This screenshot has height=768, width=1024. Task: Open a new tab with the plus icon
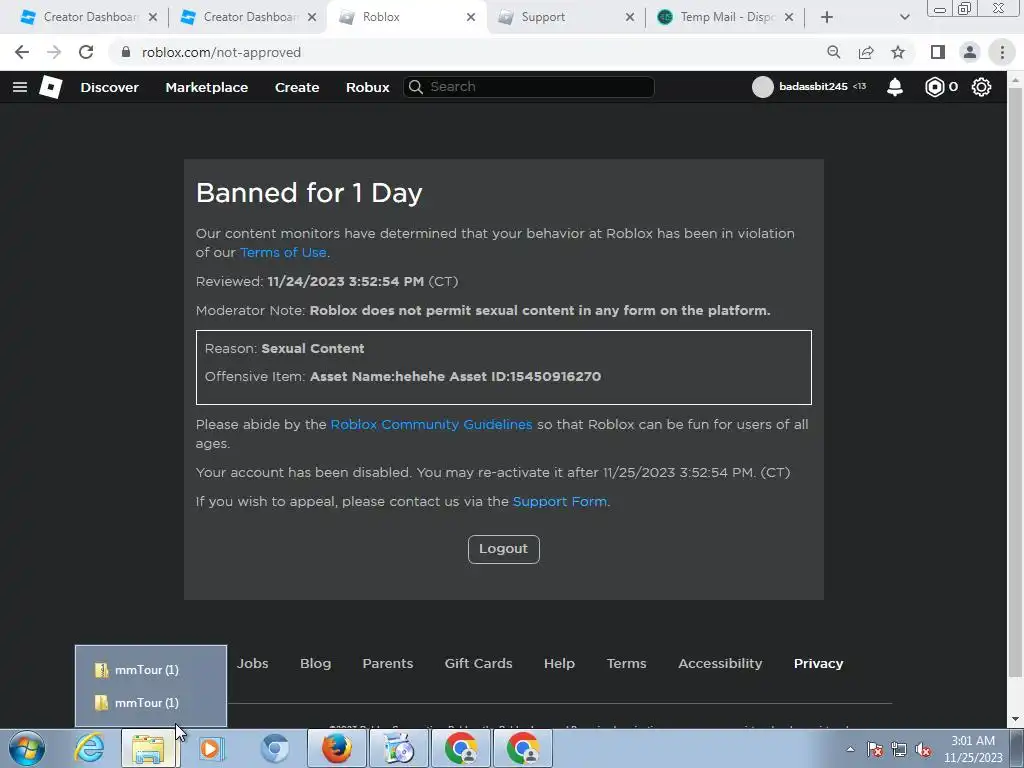(827, 17)
